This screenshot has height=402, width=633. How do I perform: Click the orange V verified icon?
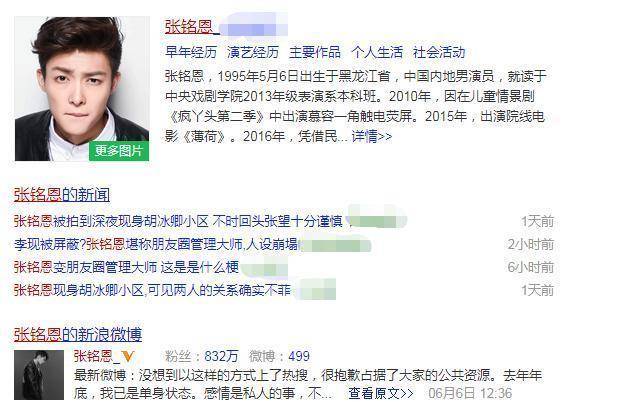(128, 356)
